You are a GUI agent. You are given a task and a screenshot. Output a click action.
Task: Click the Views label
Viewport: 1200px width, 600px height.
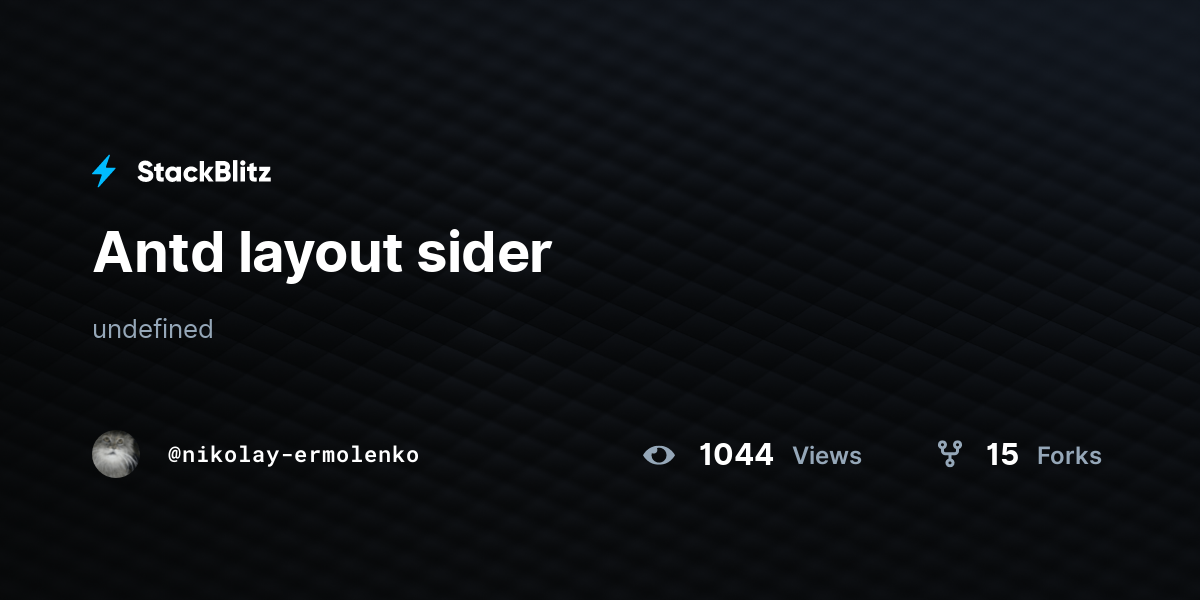click(x=827, y=456)
